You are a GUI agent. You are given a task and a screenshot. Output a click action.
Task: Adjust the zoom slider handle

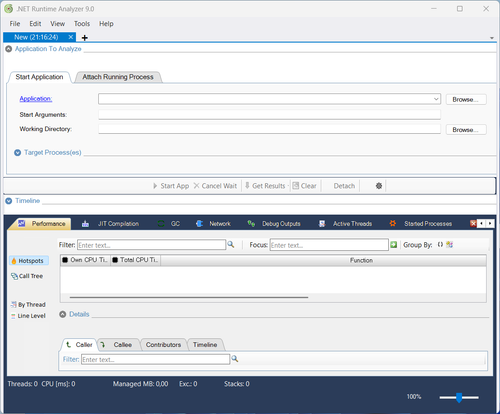[x=459, y=397]
